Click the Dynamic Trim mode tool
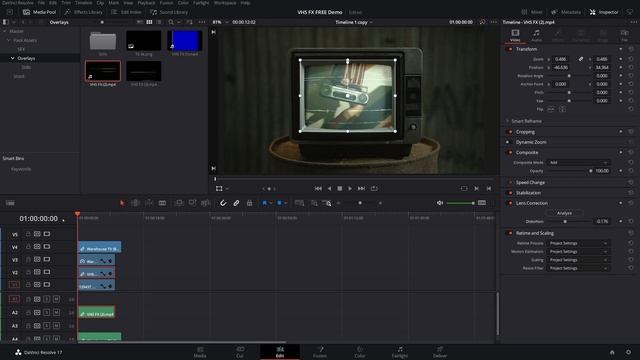Screen dimensions: 640x360 149,203
